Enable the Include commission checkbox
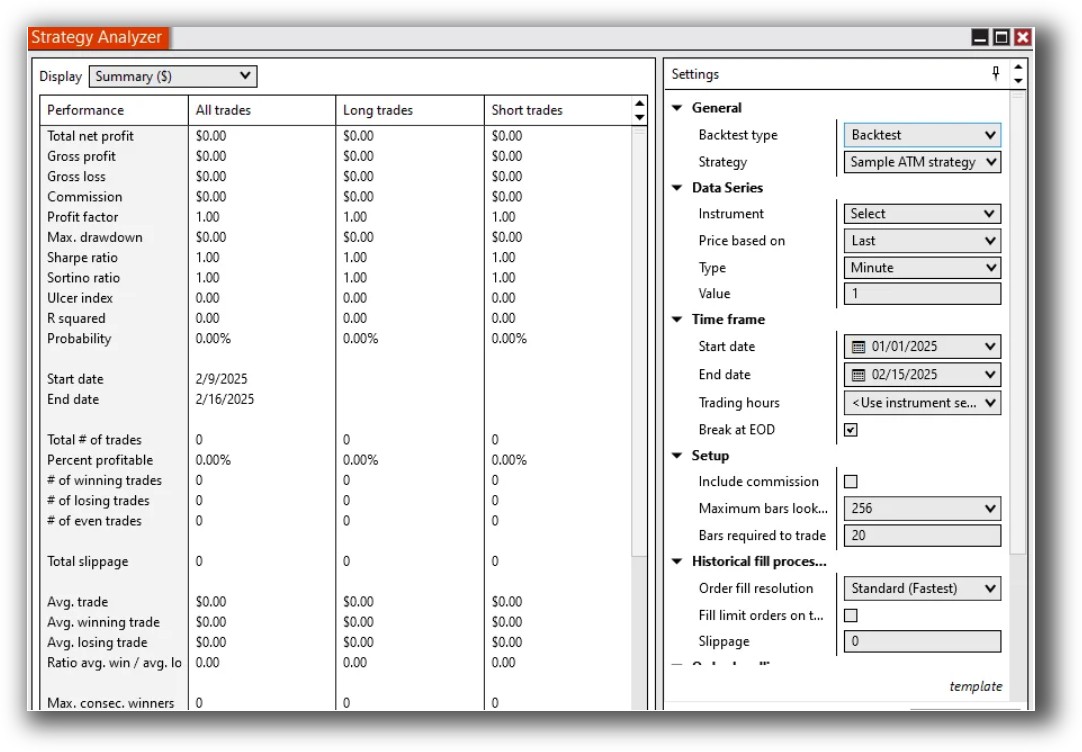This screenshot has width=1082, height=752. [x=849, y=481]
